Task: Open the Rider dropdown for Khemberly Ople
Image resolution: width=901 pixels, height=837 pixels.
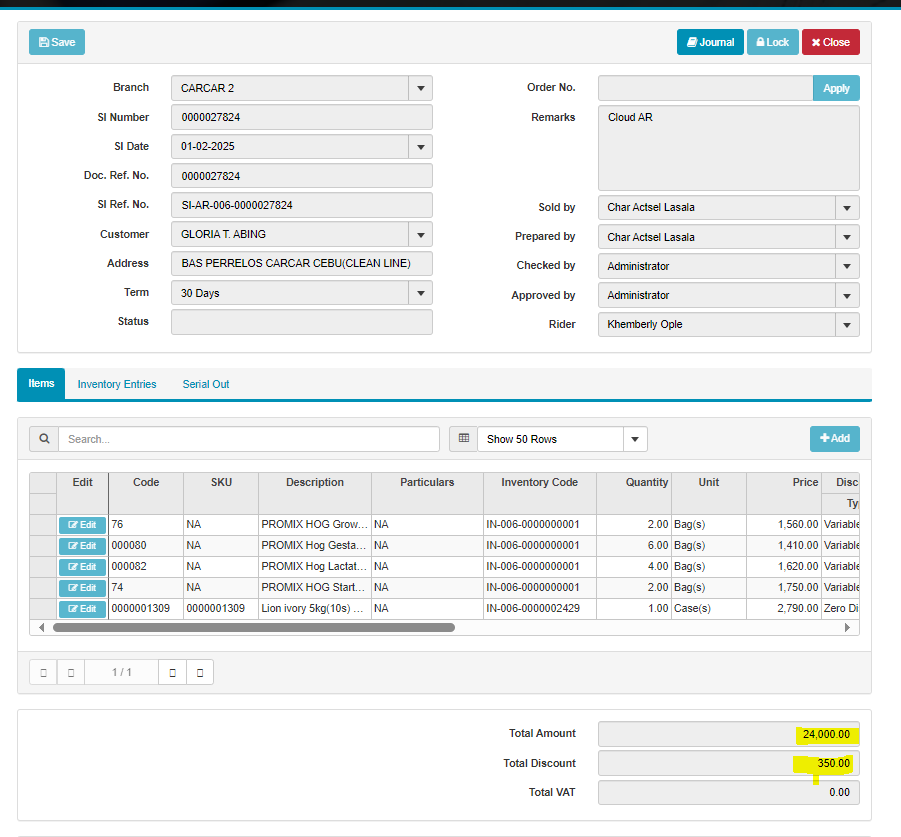Action: click(x=847, y=325)
